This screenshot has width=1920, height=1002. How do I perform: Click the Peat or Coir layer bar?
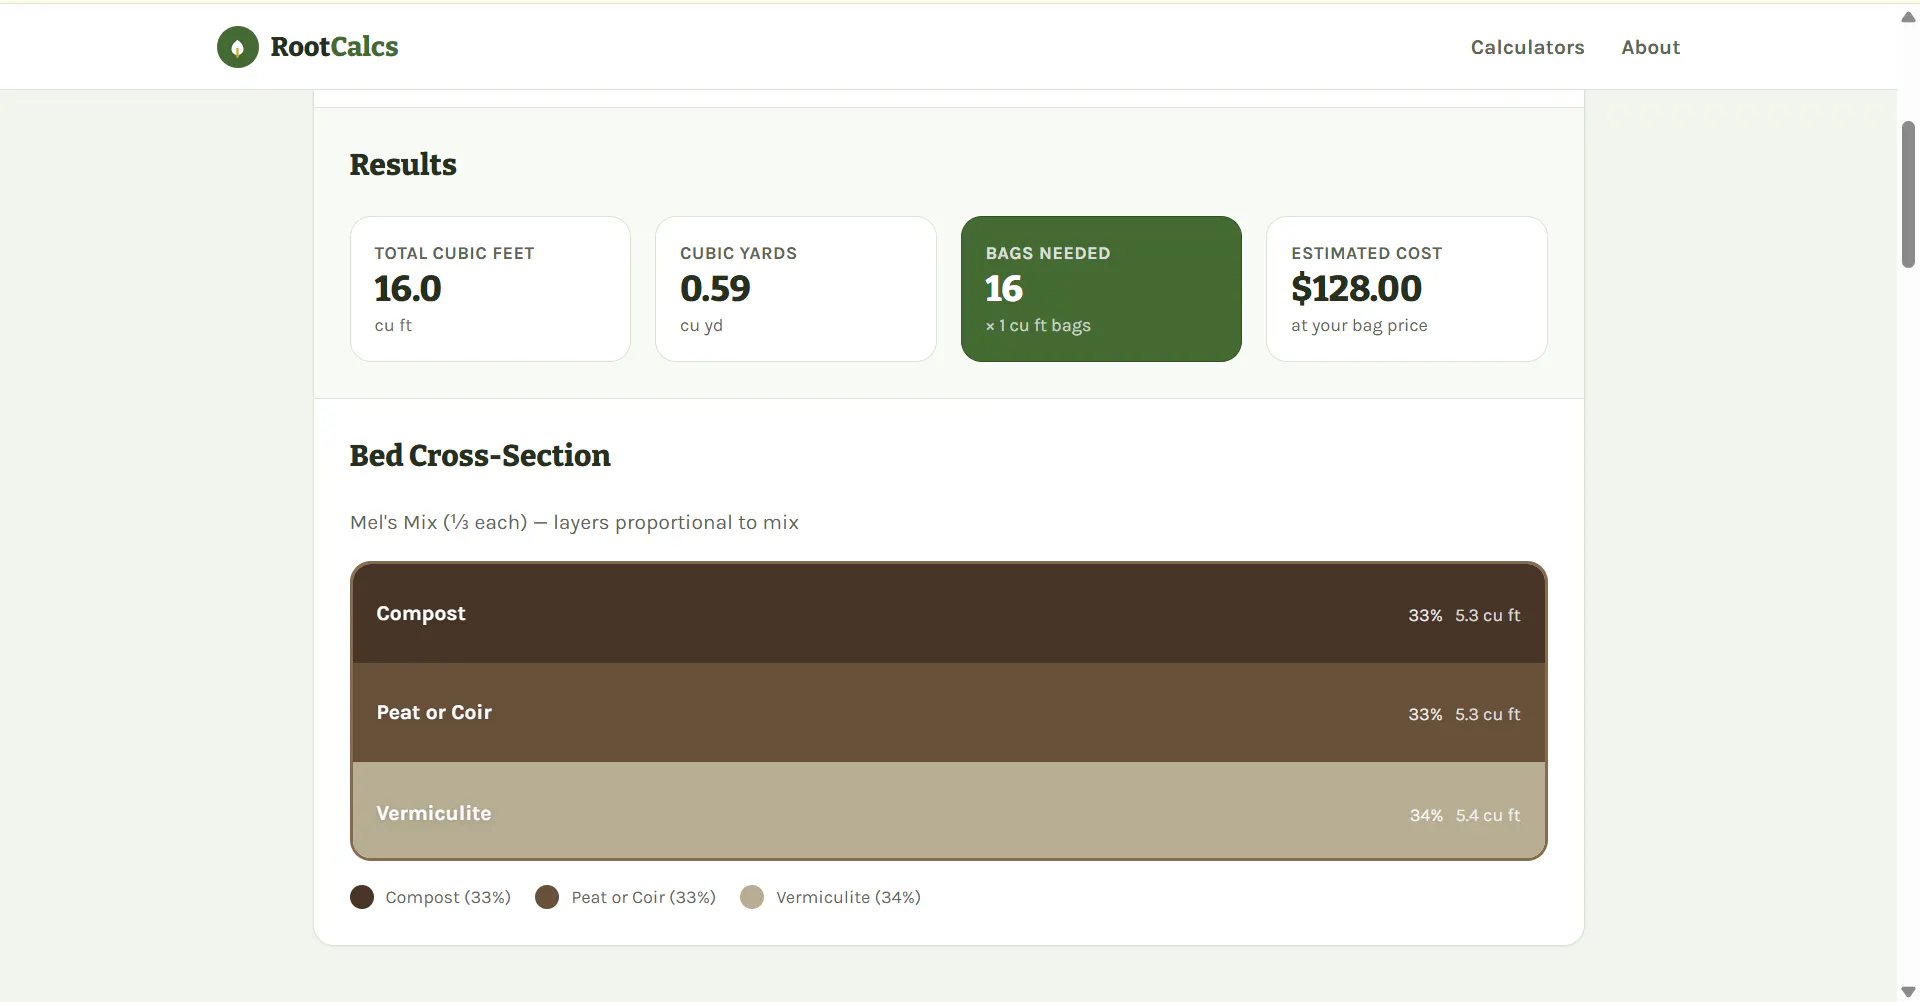[949, 712]
